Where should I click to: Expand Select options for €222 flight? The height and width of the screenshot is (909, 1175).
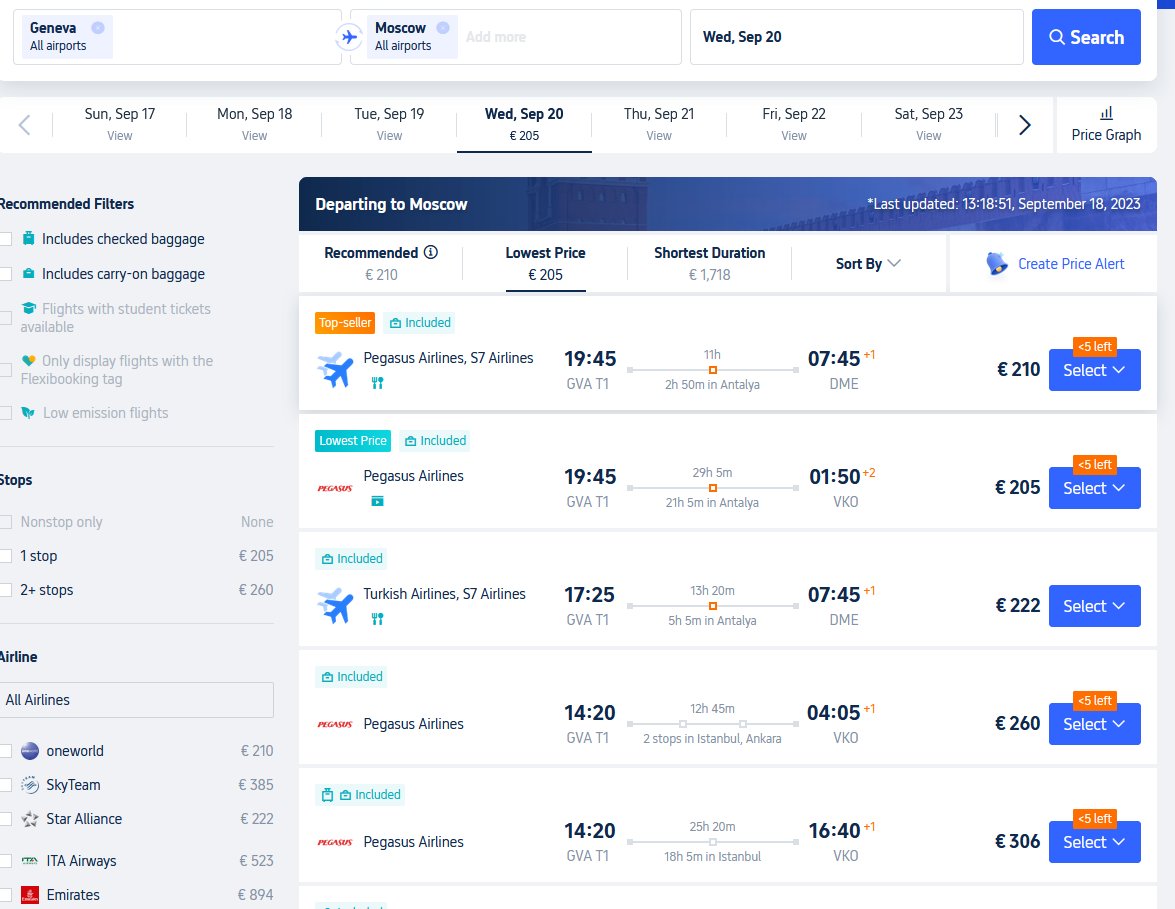1094,606
